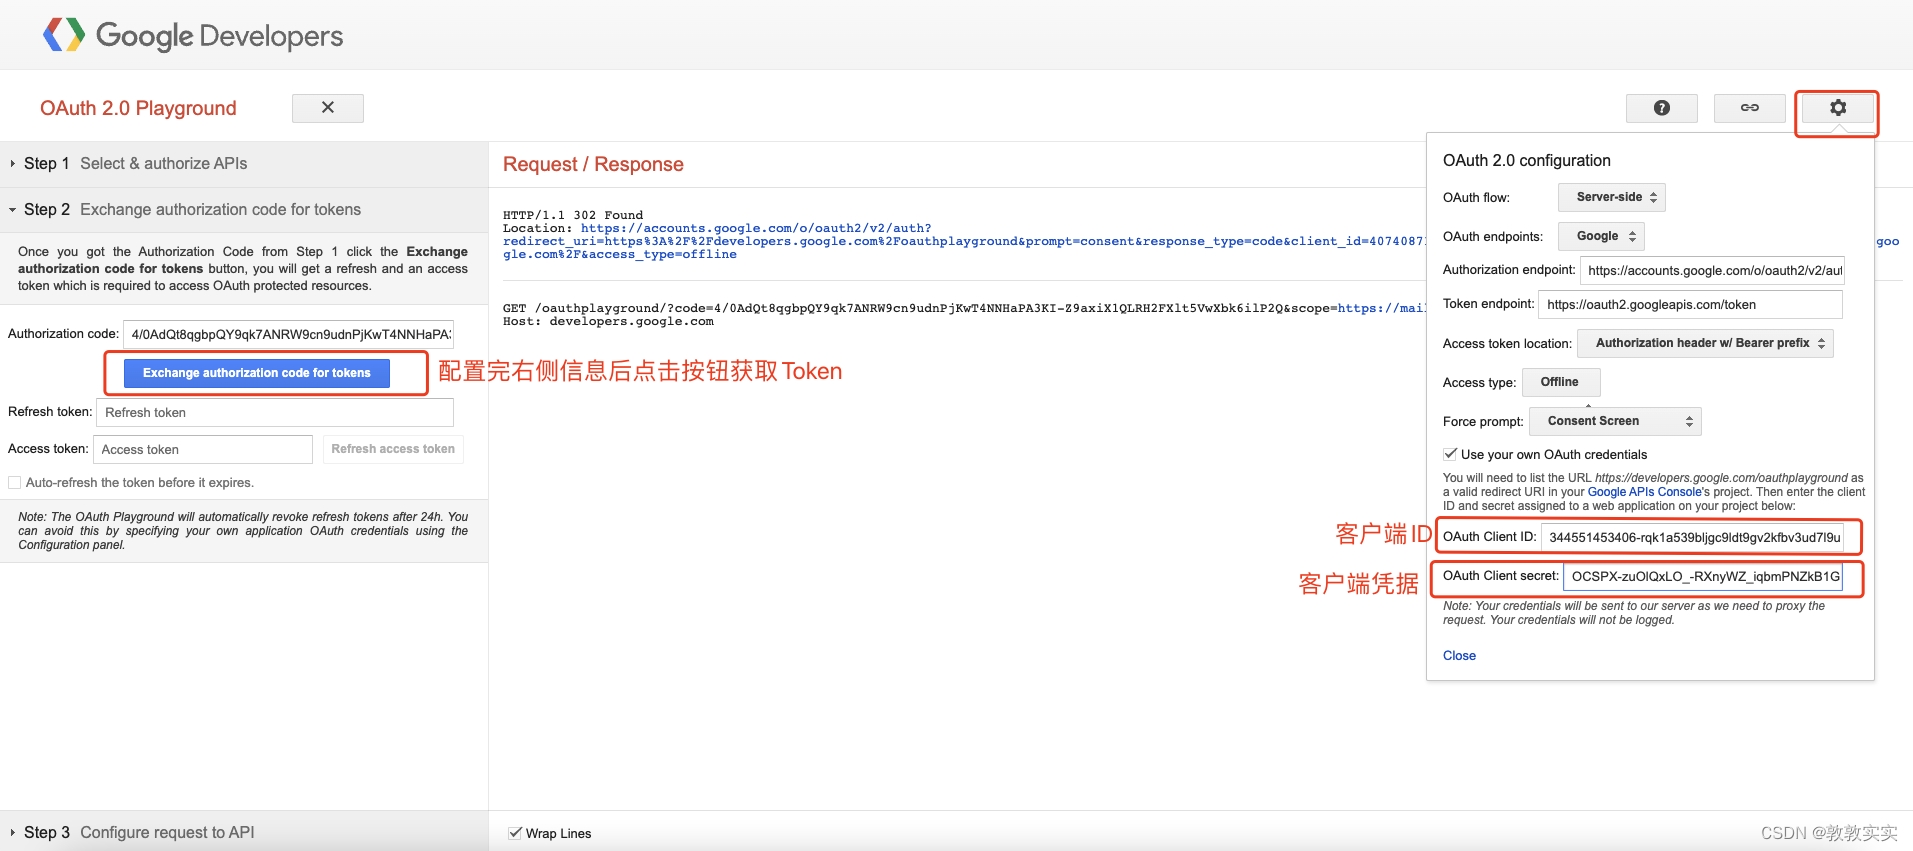
Task: Toggle the Wrap Lines checkbox
Action: point(515,833)
